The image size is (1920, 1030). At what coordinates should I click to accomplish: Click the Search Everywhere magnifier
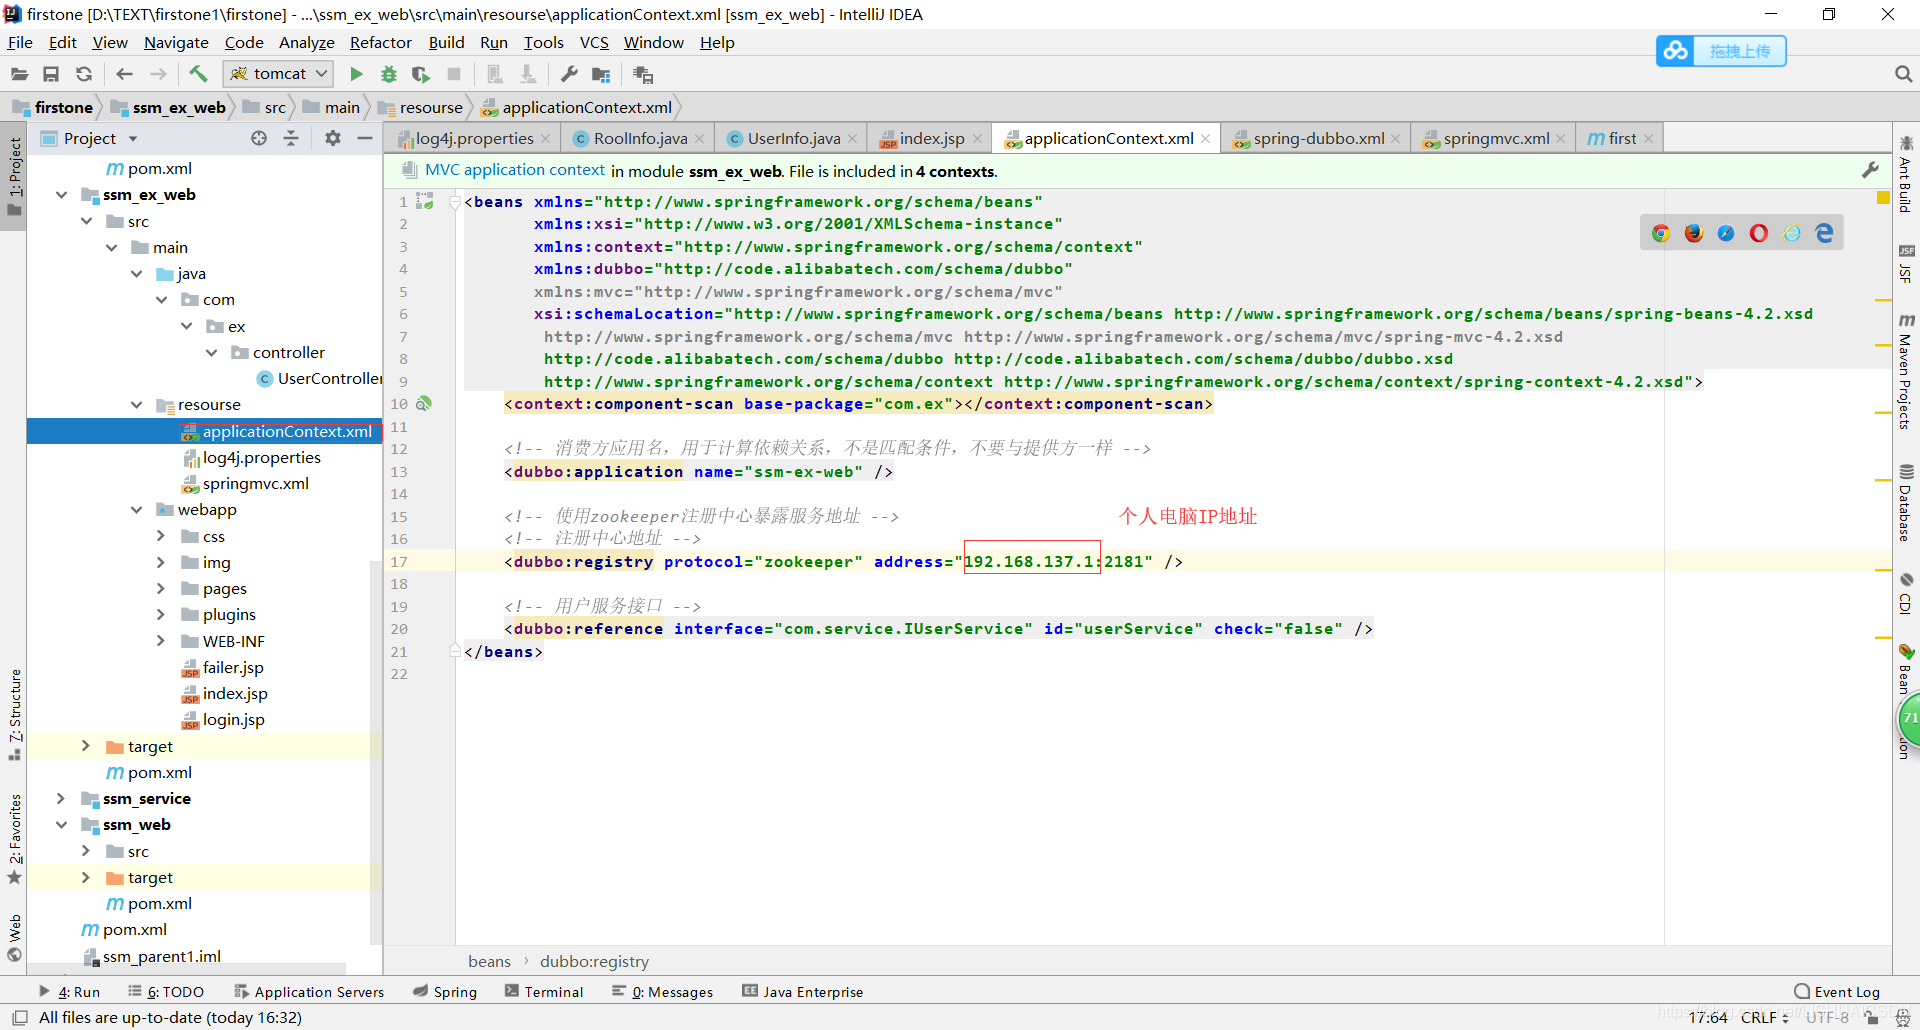[1903, 74]
